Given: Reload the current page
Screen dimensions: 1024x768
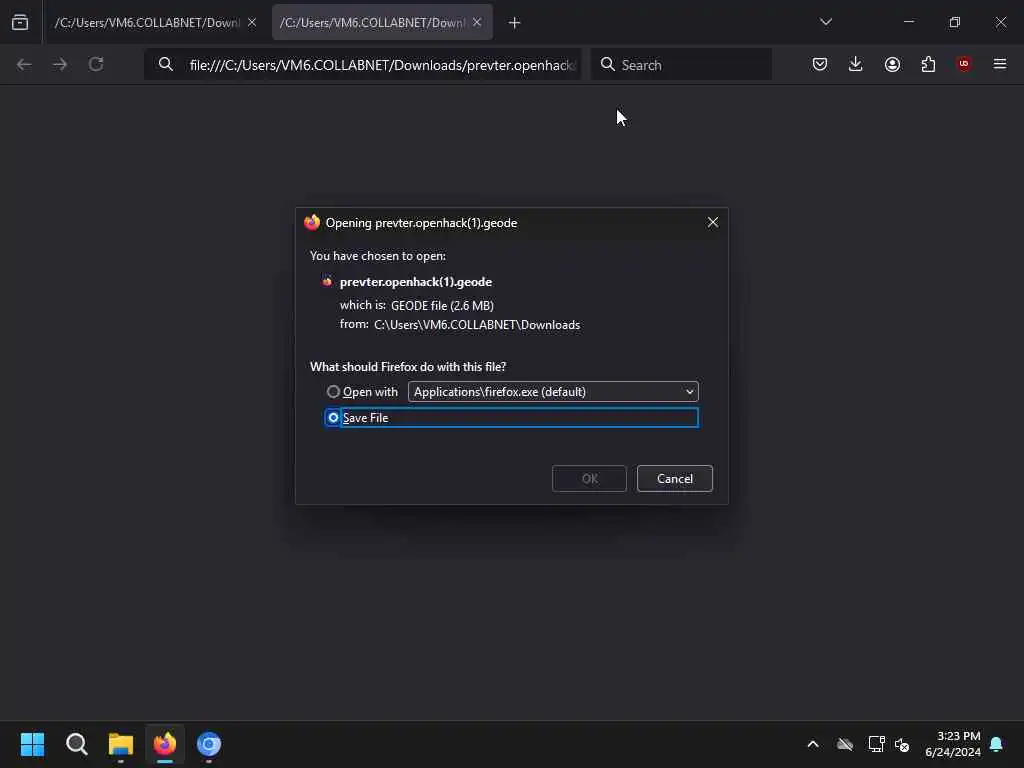Looking at the screenshot, I should coord(96,64).
